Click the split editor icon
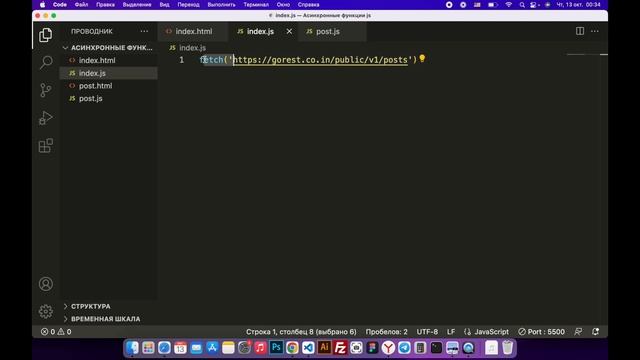 click(580, 31)
